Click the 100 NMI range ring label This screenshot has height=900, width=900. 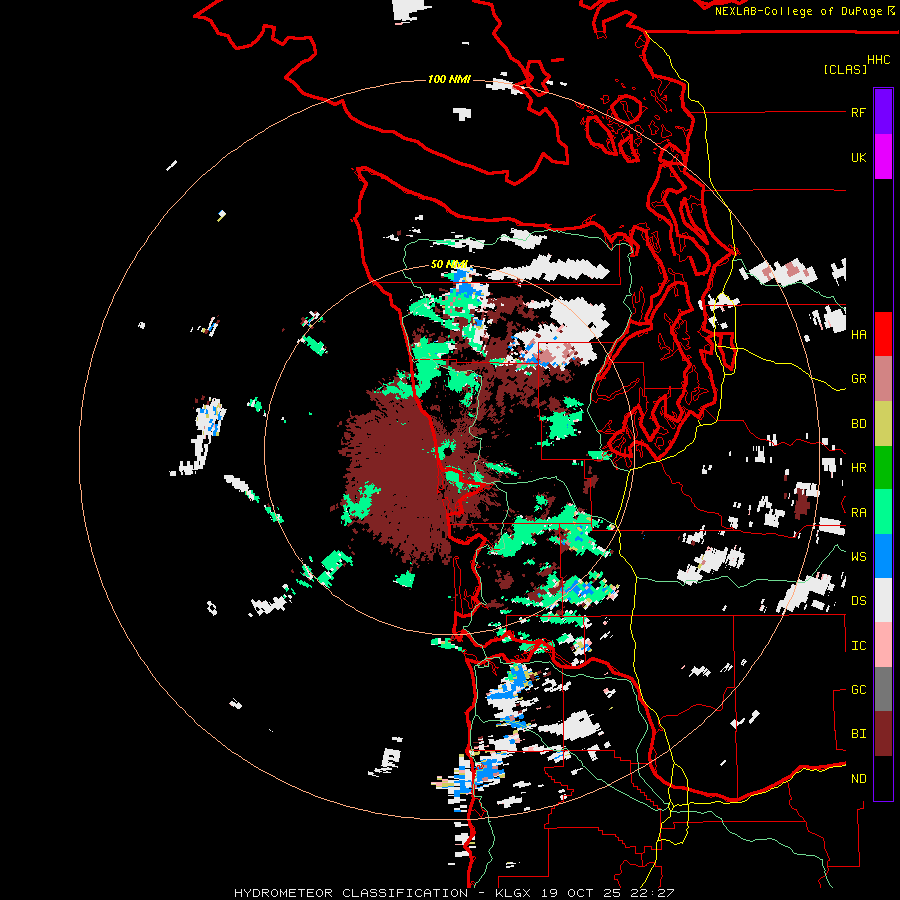tap(449, 79)
